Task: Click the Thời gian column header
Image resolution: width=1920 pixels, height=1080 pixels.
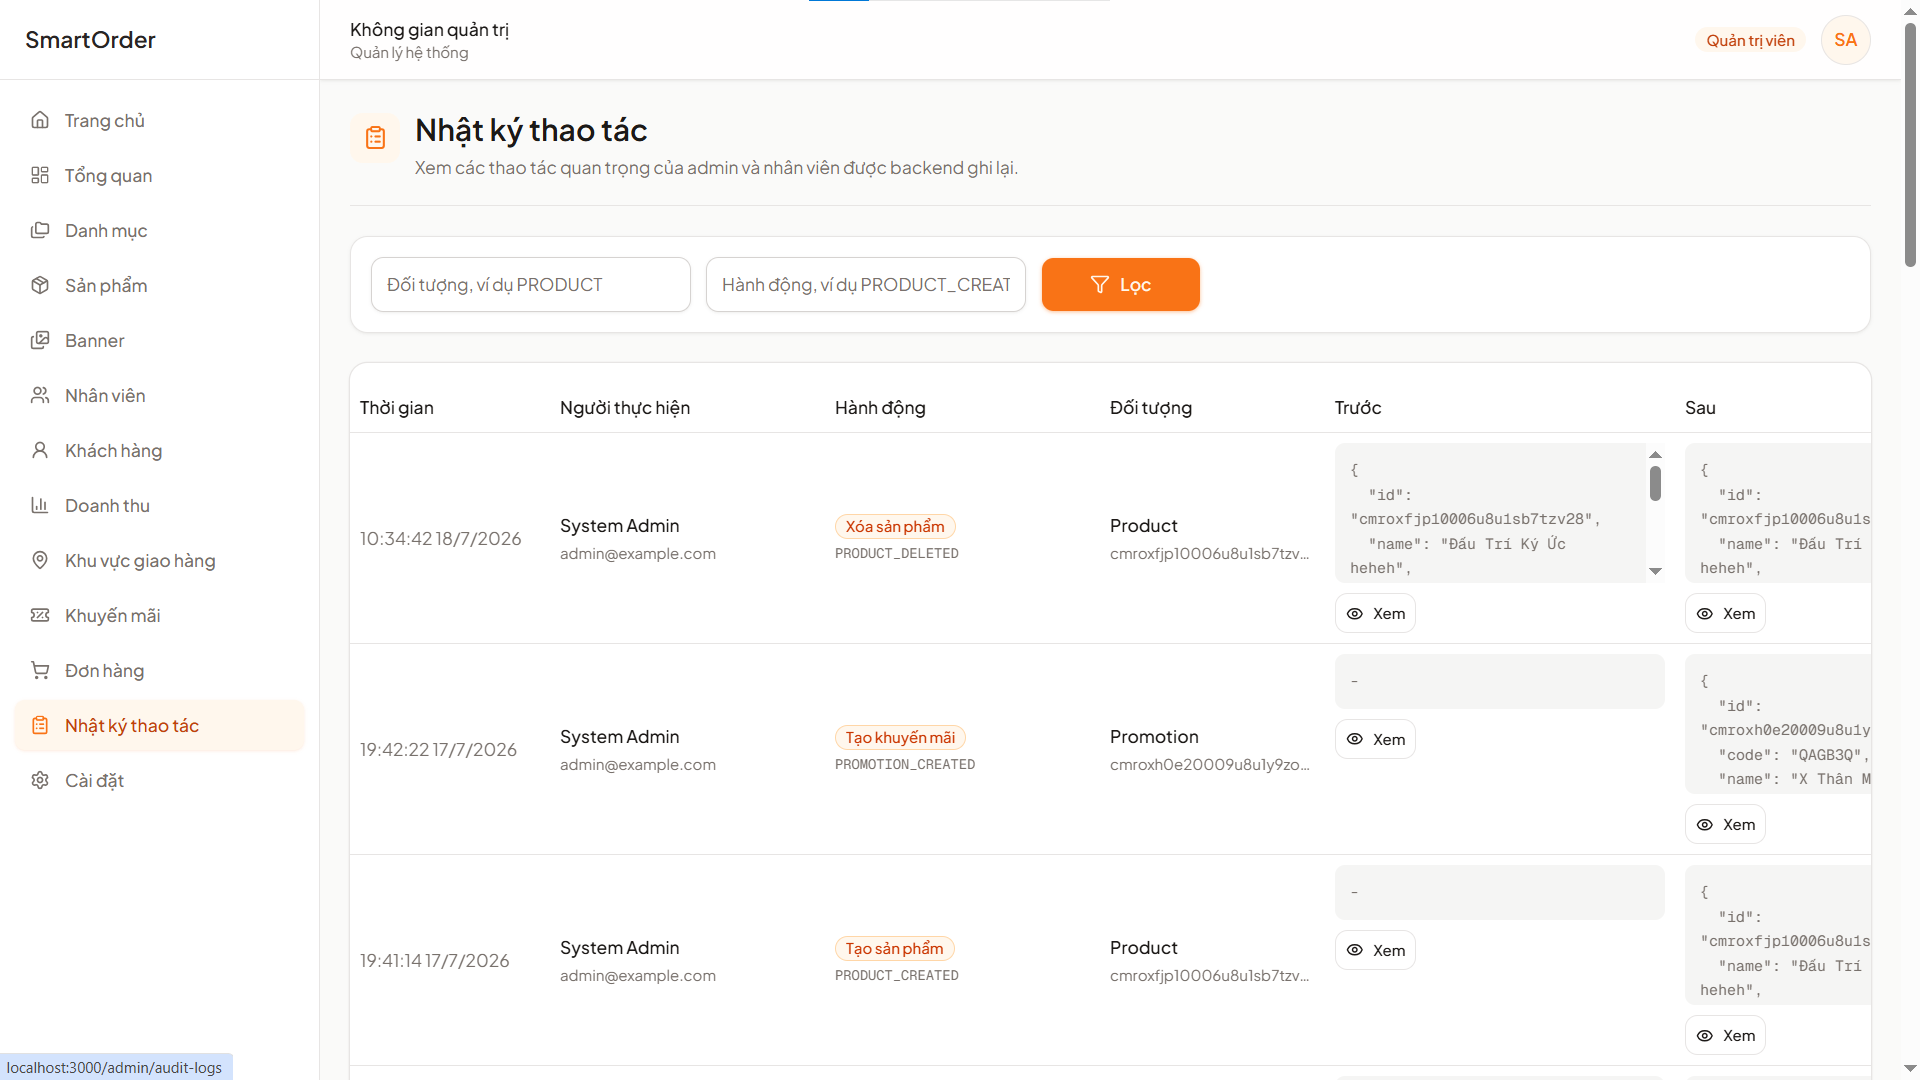Action: click(397, 407)
